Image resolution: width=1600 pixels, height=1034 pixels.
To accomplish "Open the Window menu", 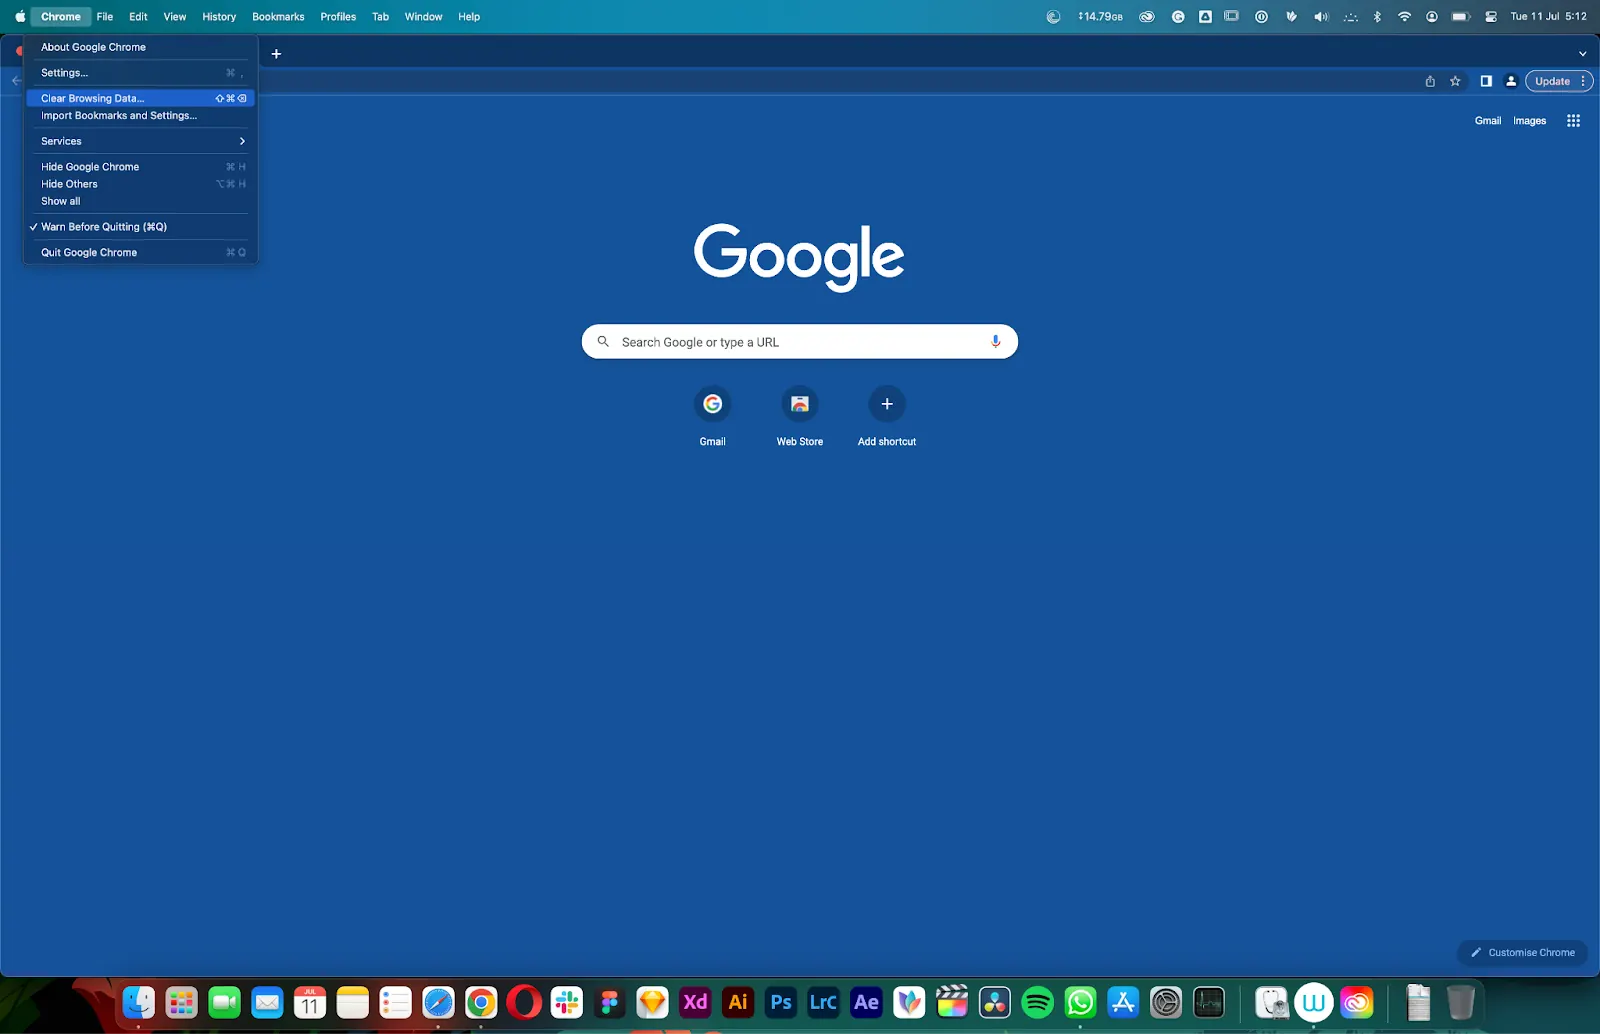I will tap(423, 16).
